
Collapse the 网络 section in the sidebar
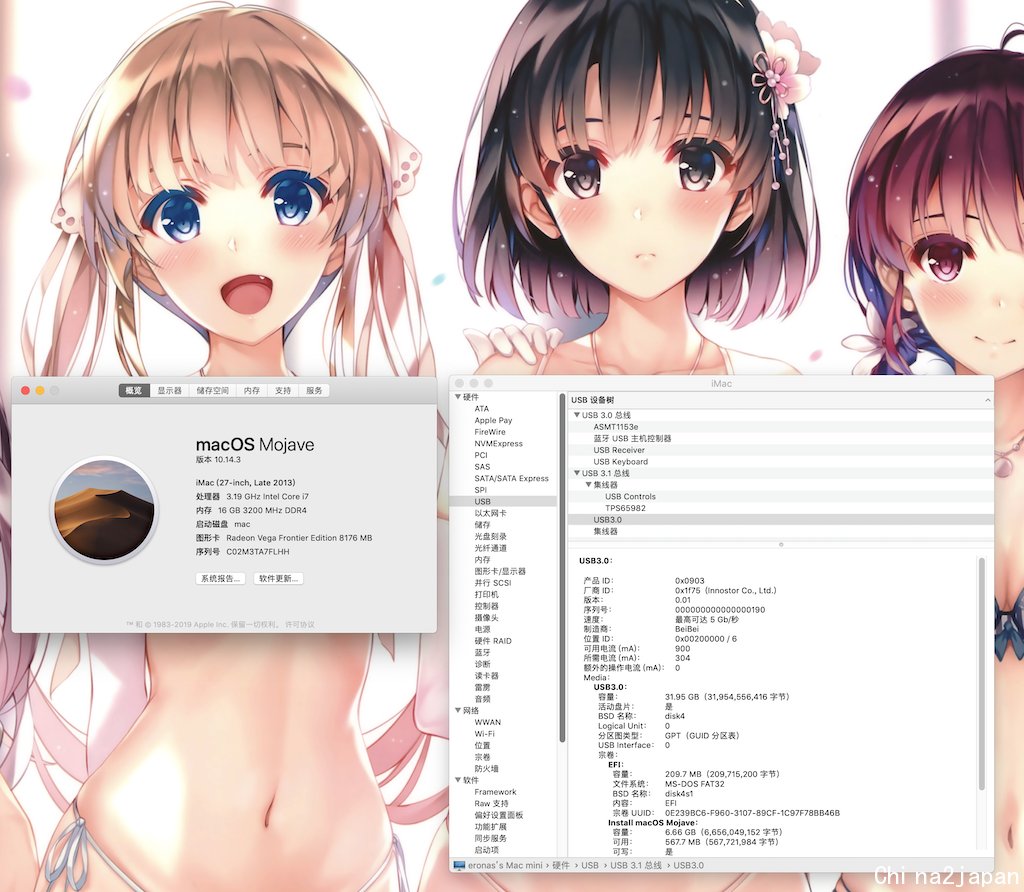[x=458, y=710]
